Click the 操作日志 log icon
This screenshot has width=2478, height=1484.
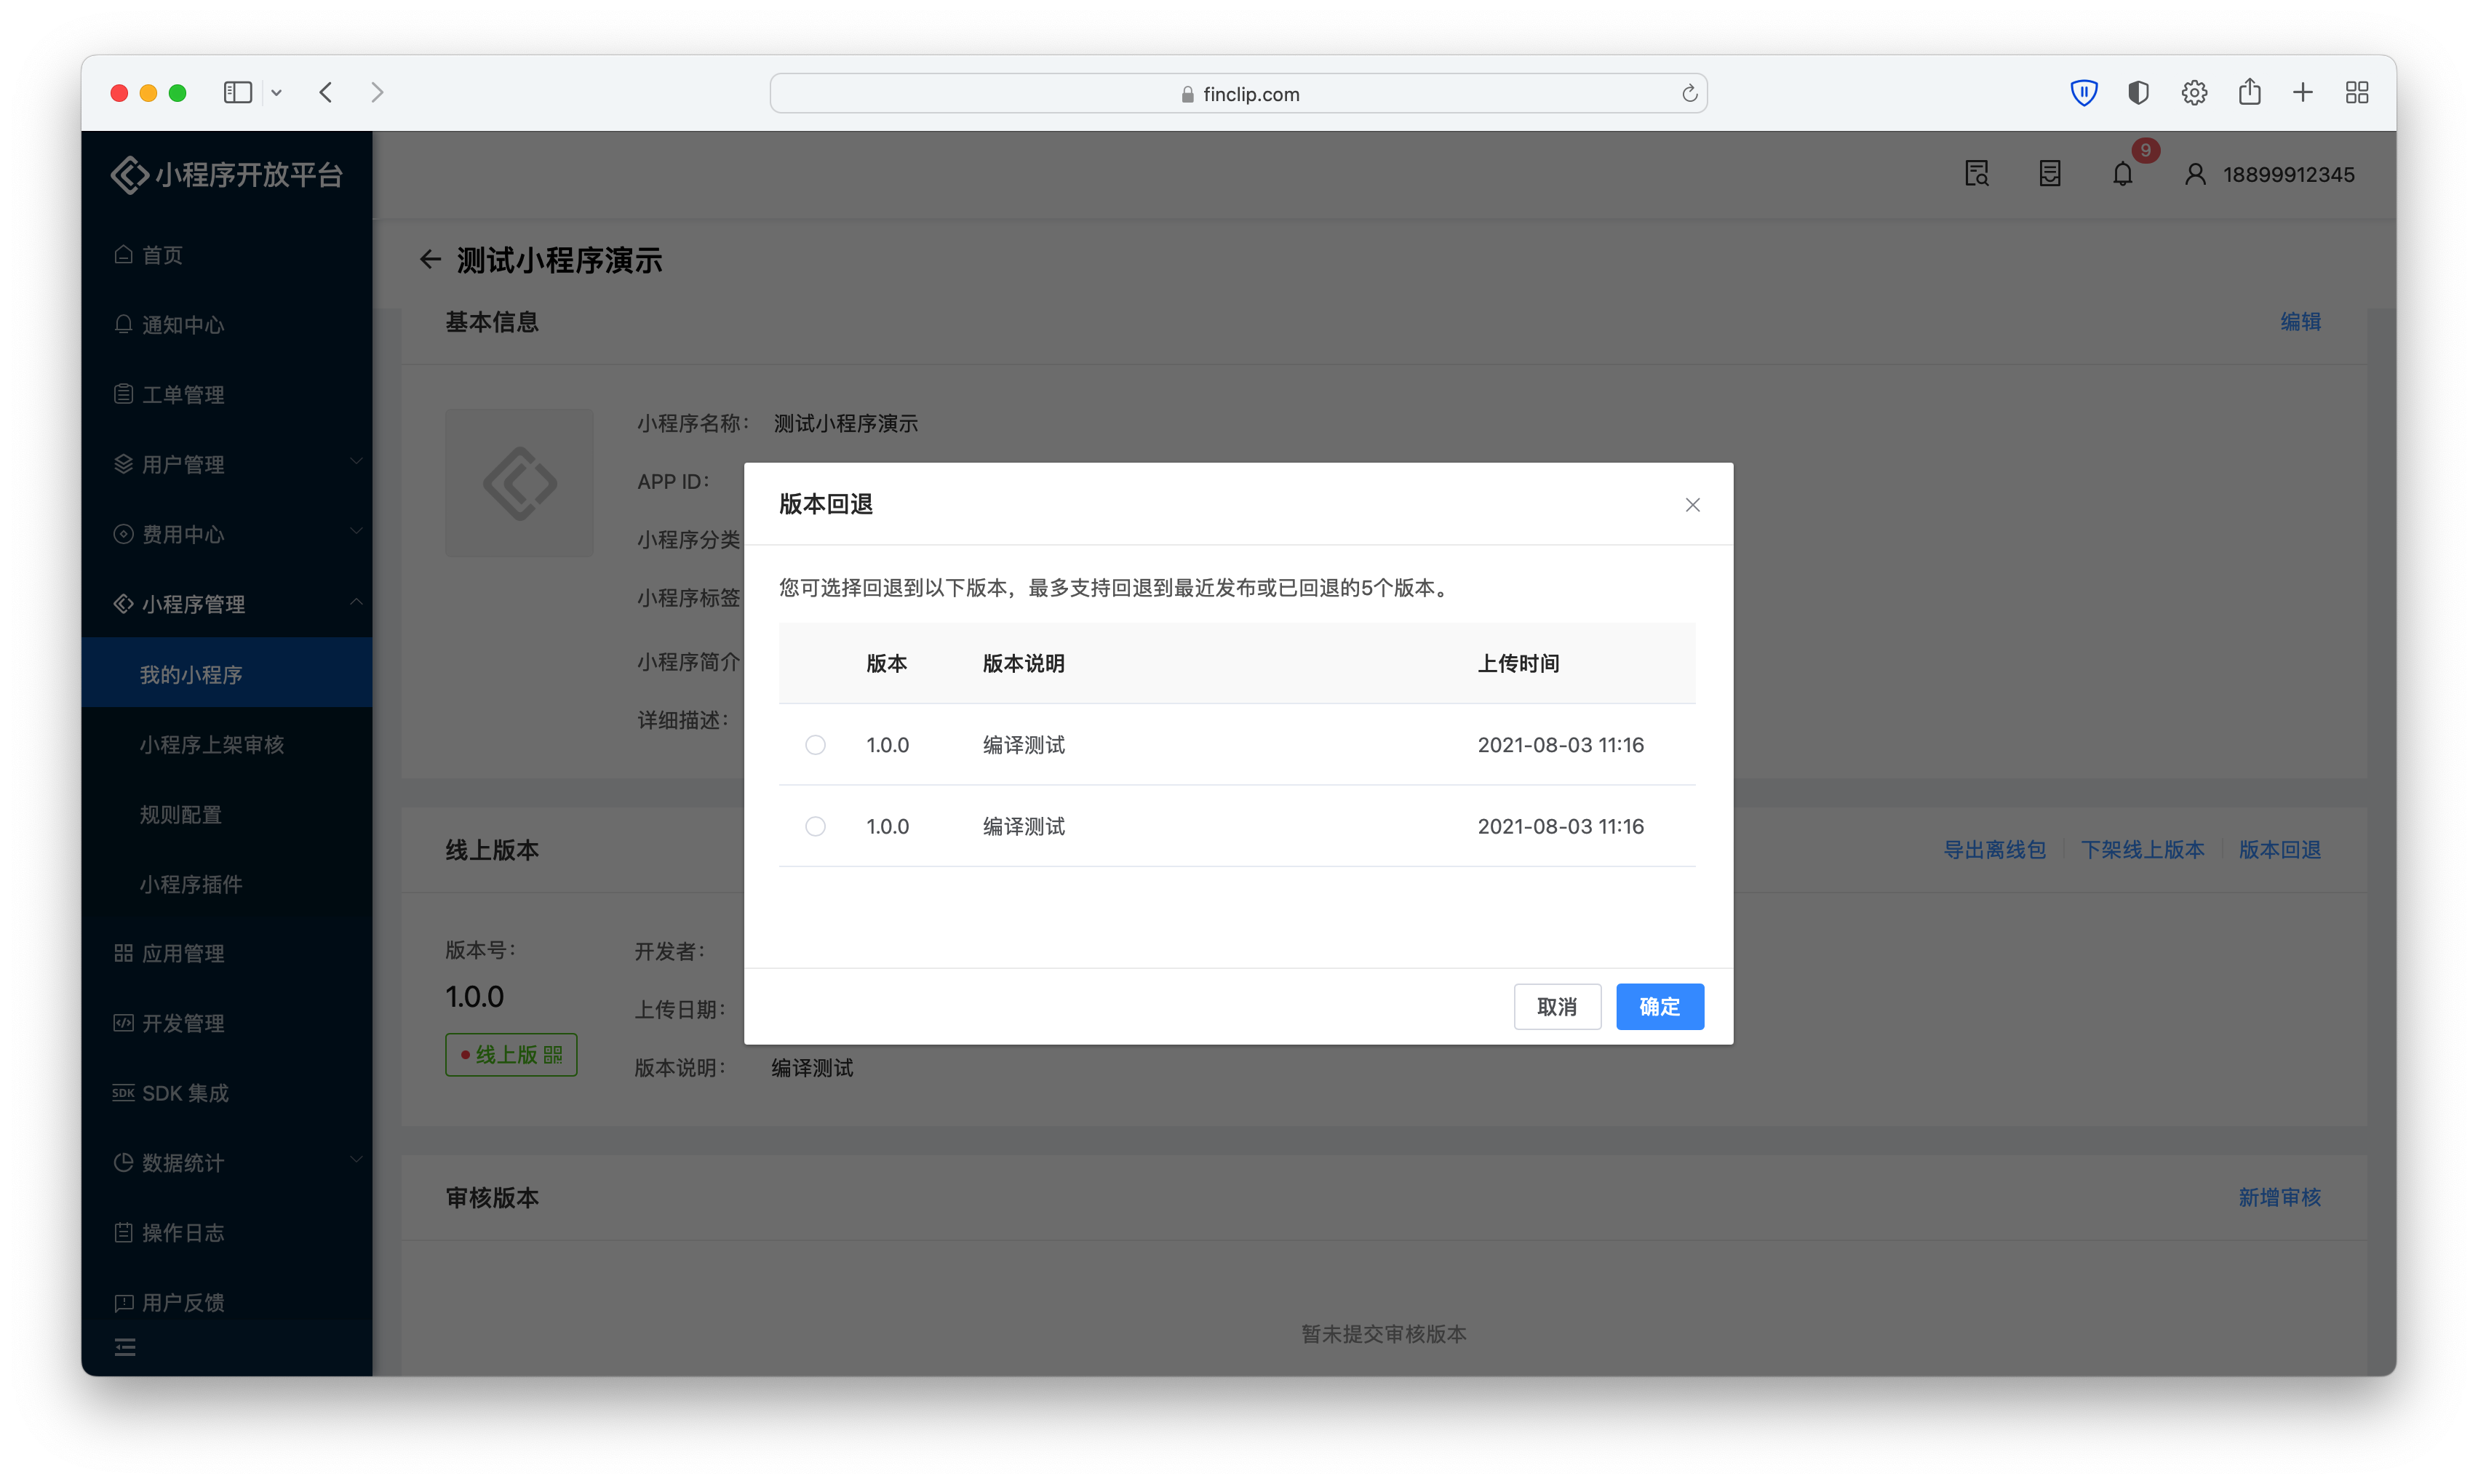(x=123, y=1232)
